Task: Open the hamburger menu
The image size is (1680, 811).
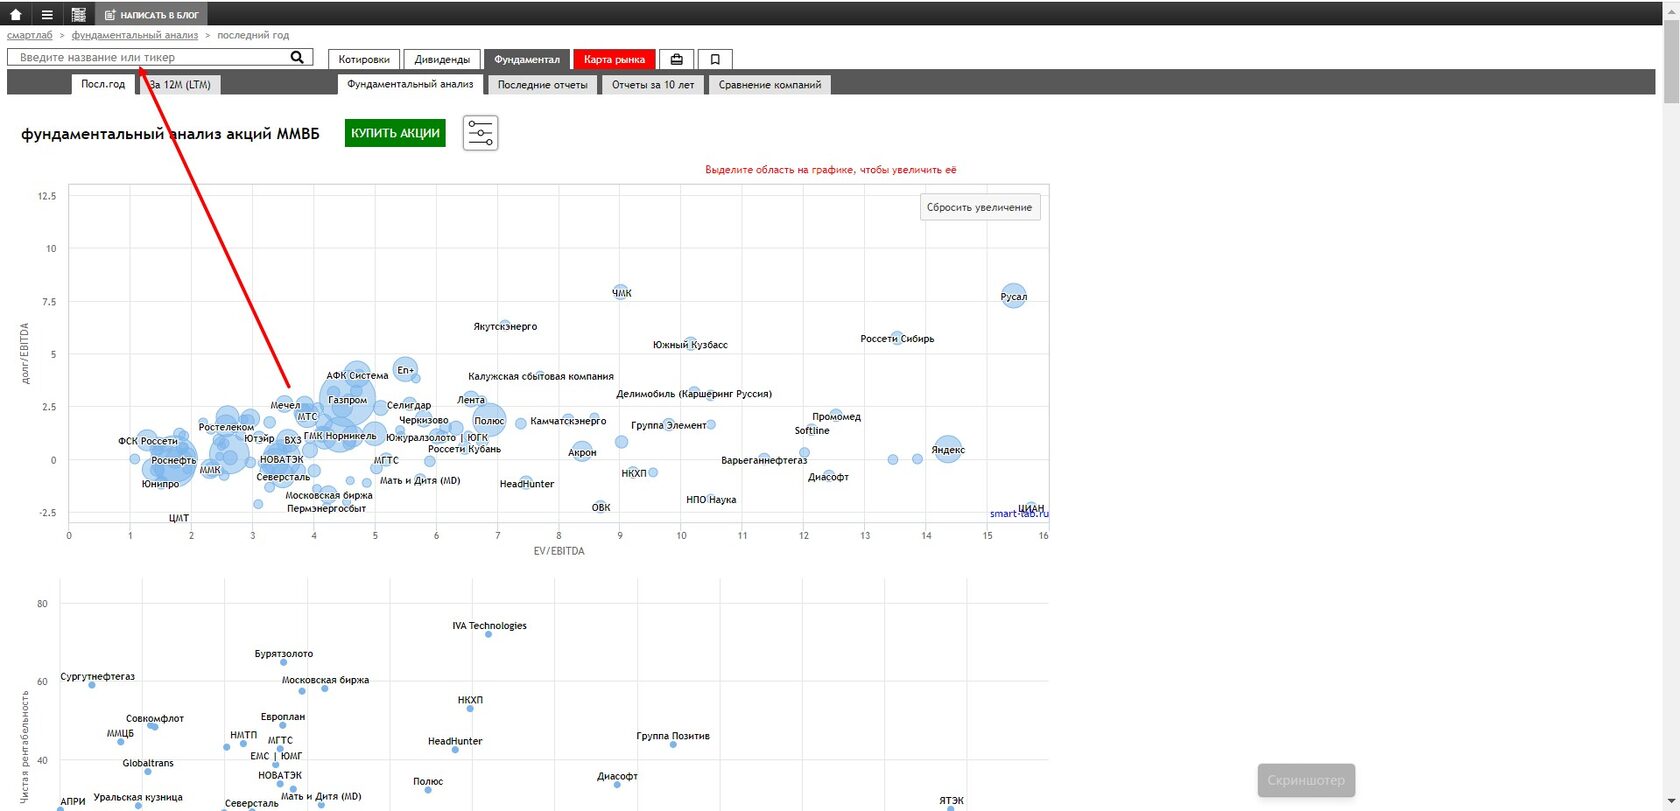Action: [47, 15]
